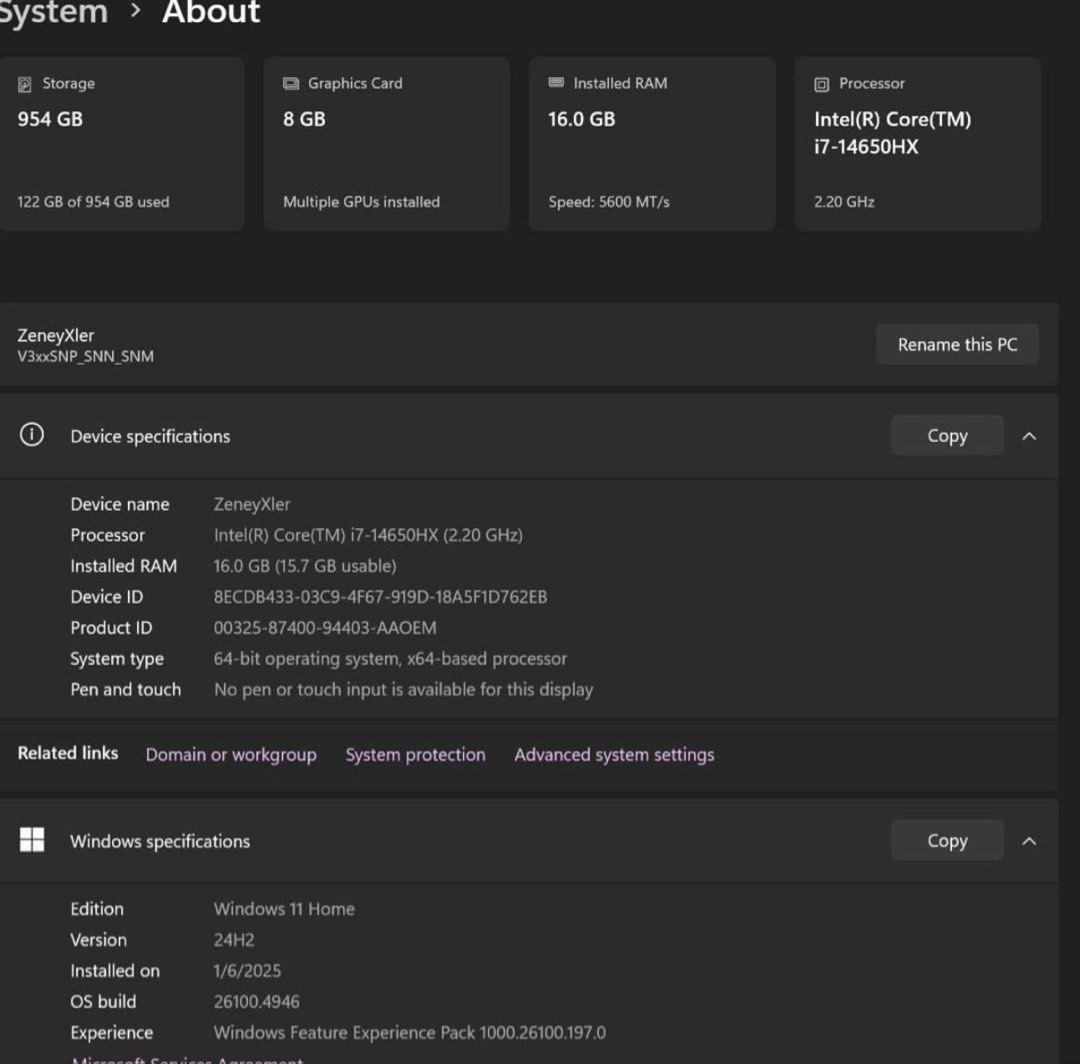This screenshot has width=1080, height=1064.
Task: Click the Rename this PC button
Action: 957,344
